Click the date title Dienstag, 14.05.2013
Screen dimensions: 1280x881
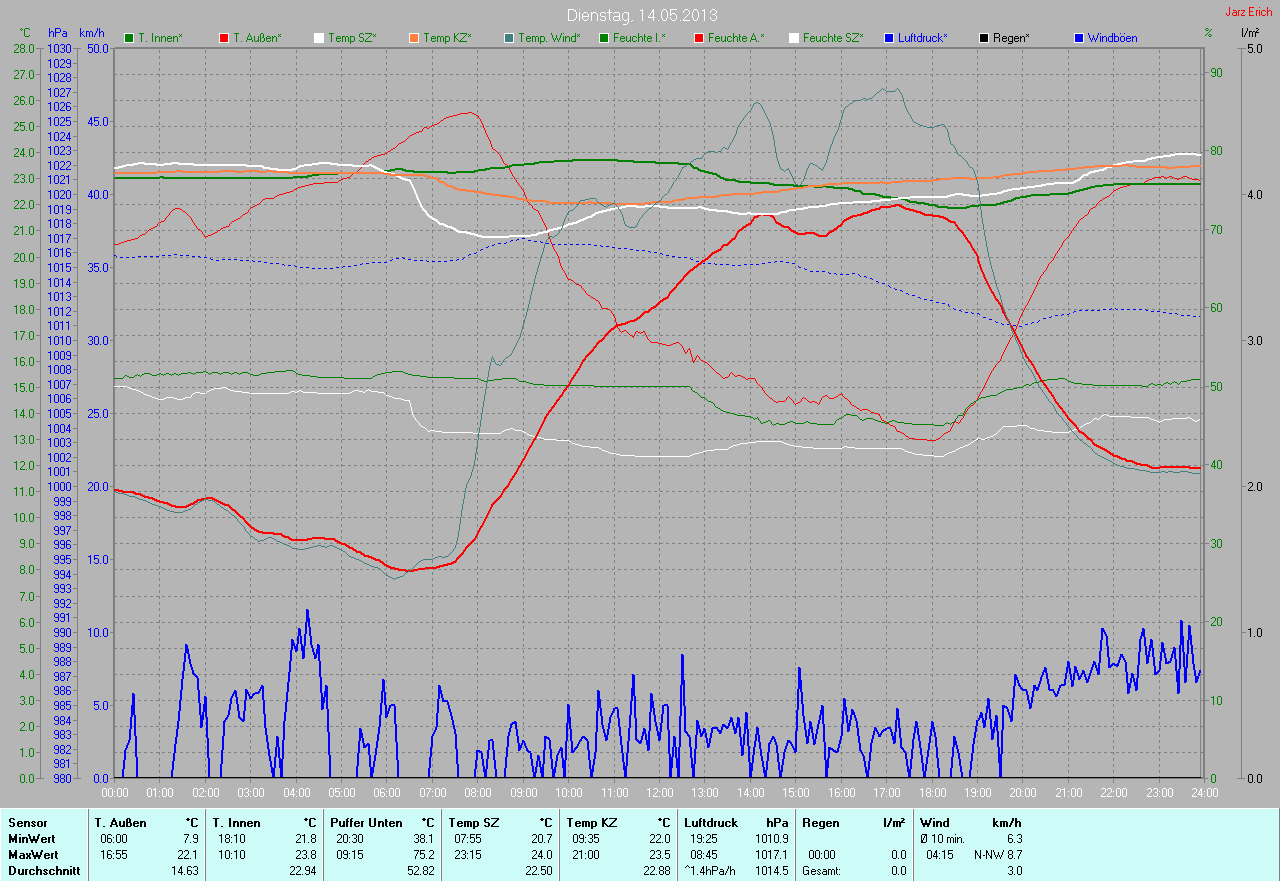coord(641,15)
